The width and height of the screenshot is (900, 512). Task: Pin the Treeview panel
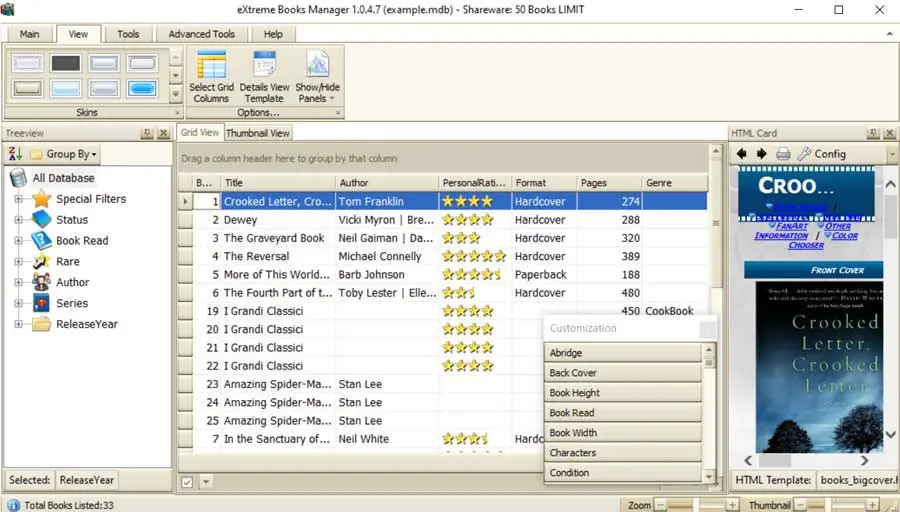(x=146, y=133)
